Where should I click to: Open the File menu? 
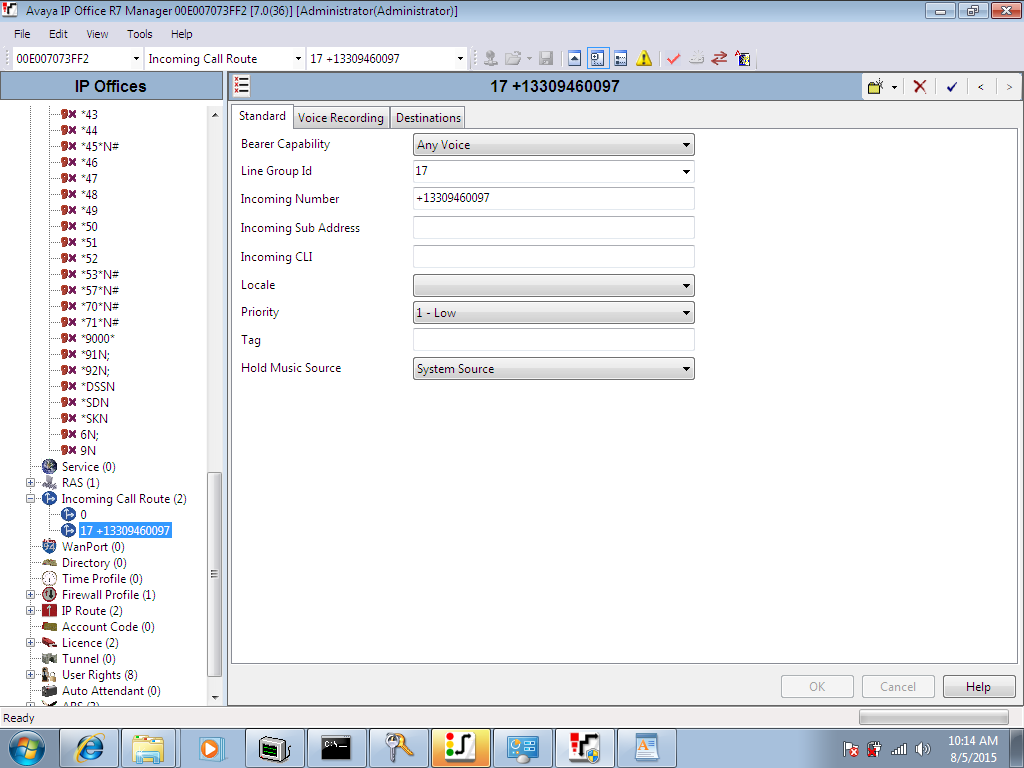click(22, 34)
